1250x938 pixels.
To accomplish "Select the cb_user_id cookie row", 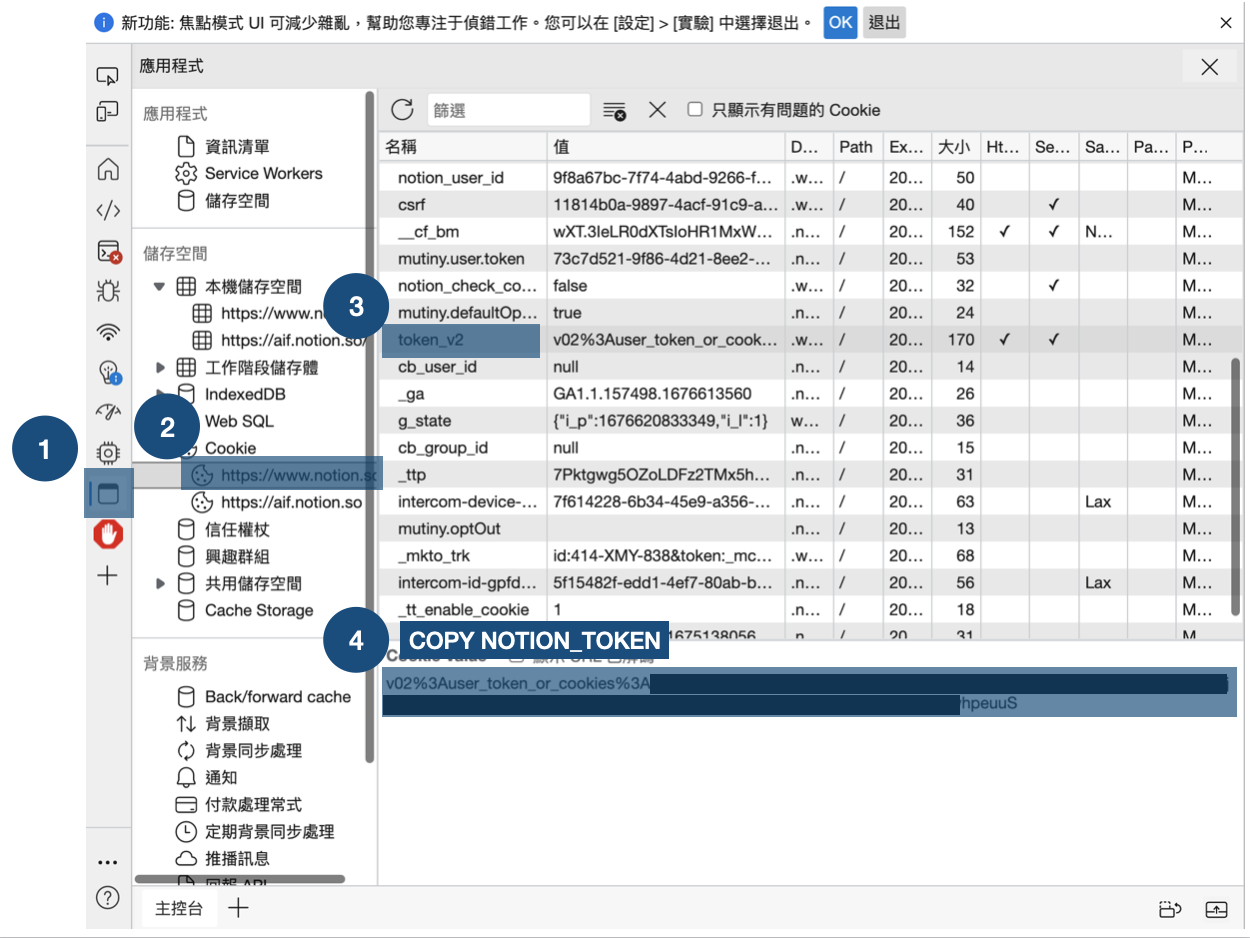I will point(809,367).
